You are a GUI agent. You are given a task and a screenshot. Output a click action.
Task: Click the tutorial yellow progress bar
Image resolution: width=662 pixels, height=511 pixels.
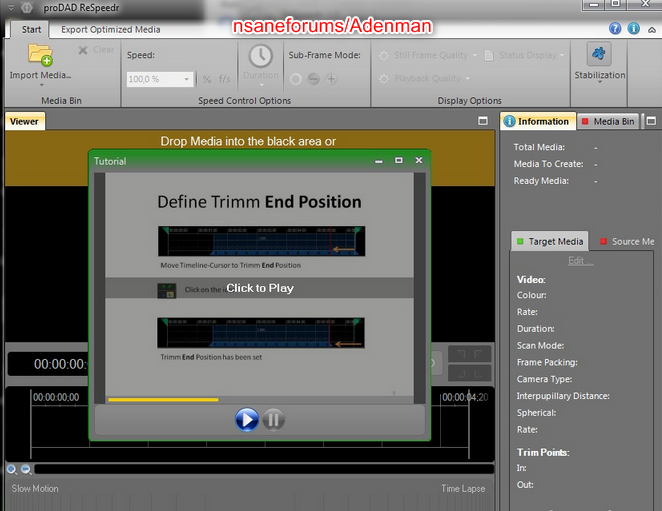click(x=163, y=400)
